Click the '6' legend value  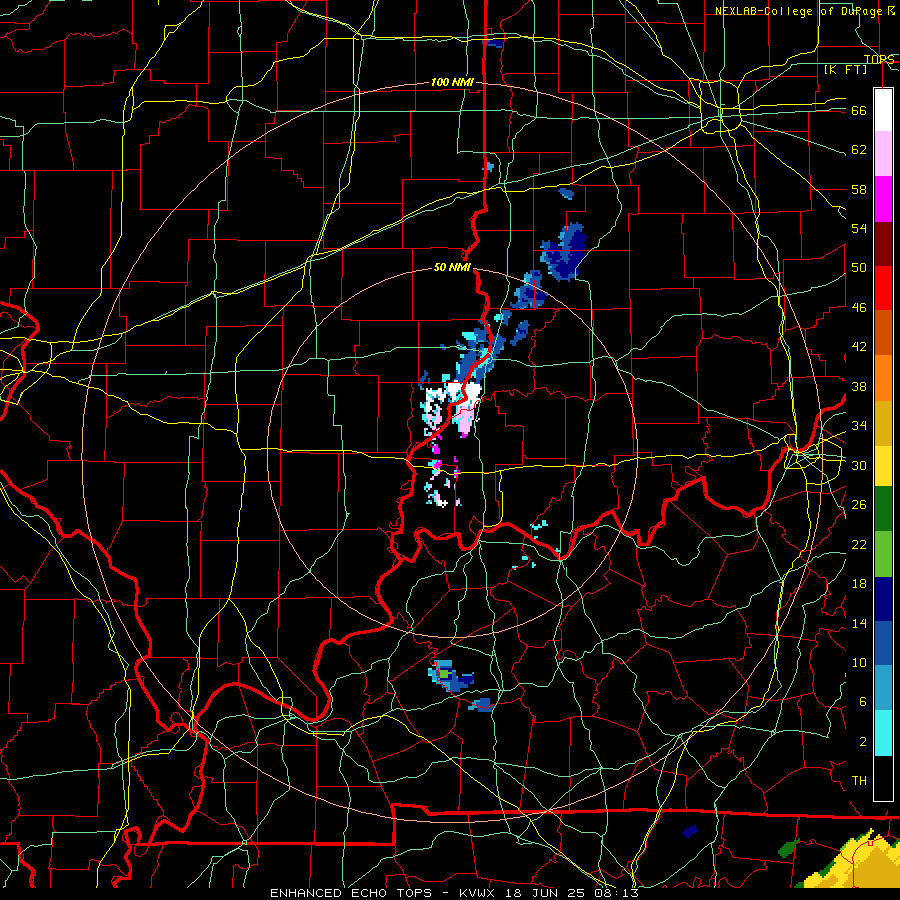pyautogui.click(x=862, y=702)
